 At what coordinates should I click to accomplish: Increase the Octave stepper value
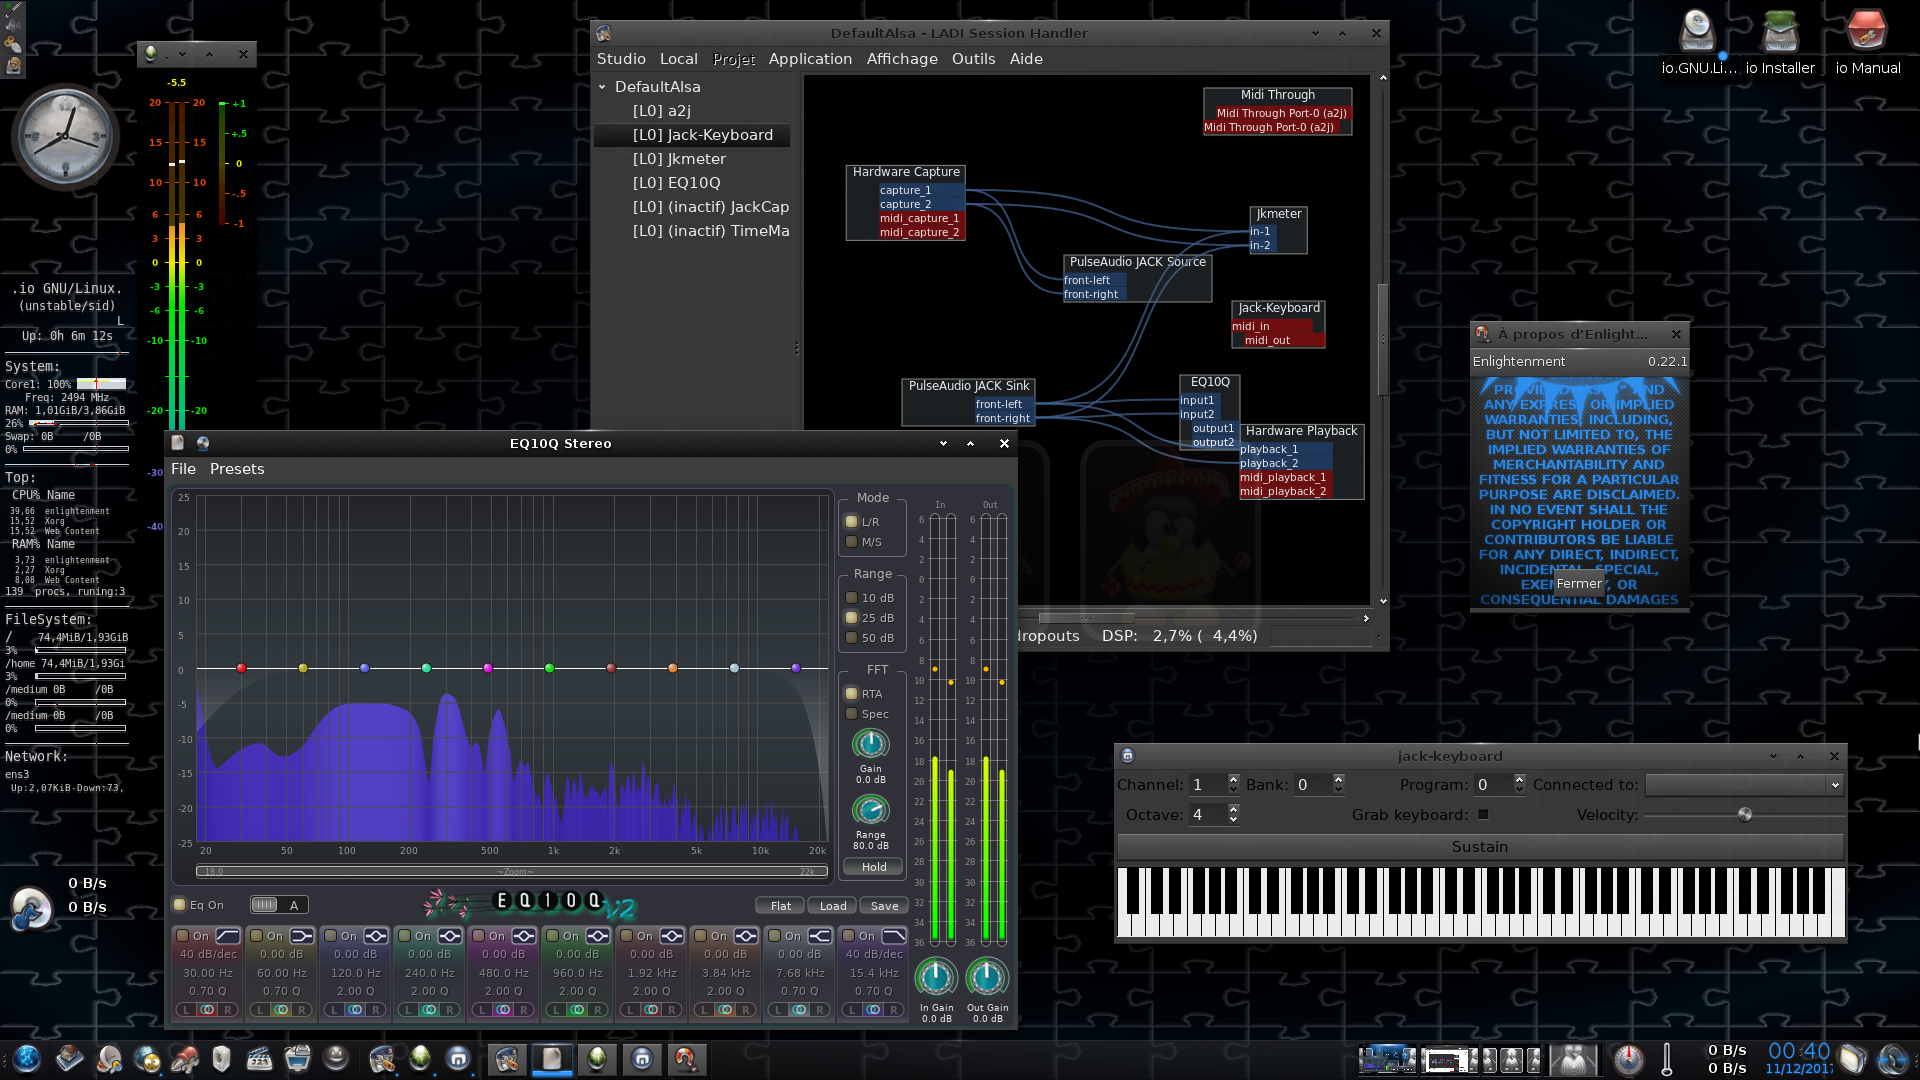coord(1233,809)
